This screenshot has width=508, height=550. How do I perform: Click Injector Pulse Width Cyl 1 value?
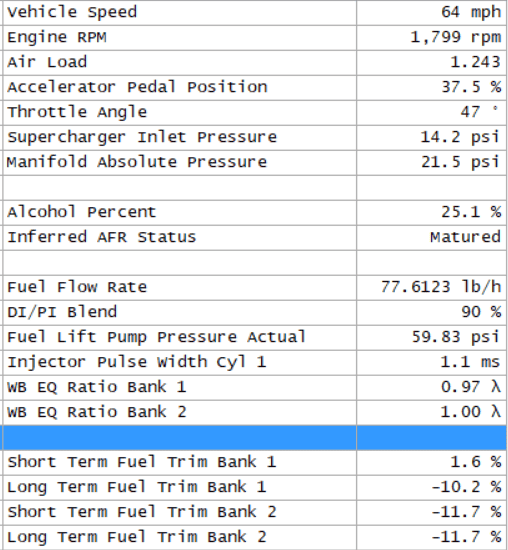[470, 362]
